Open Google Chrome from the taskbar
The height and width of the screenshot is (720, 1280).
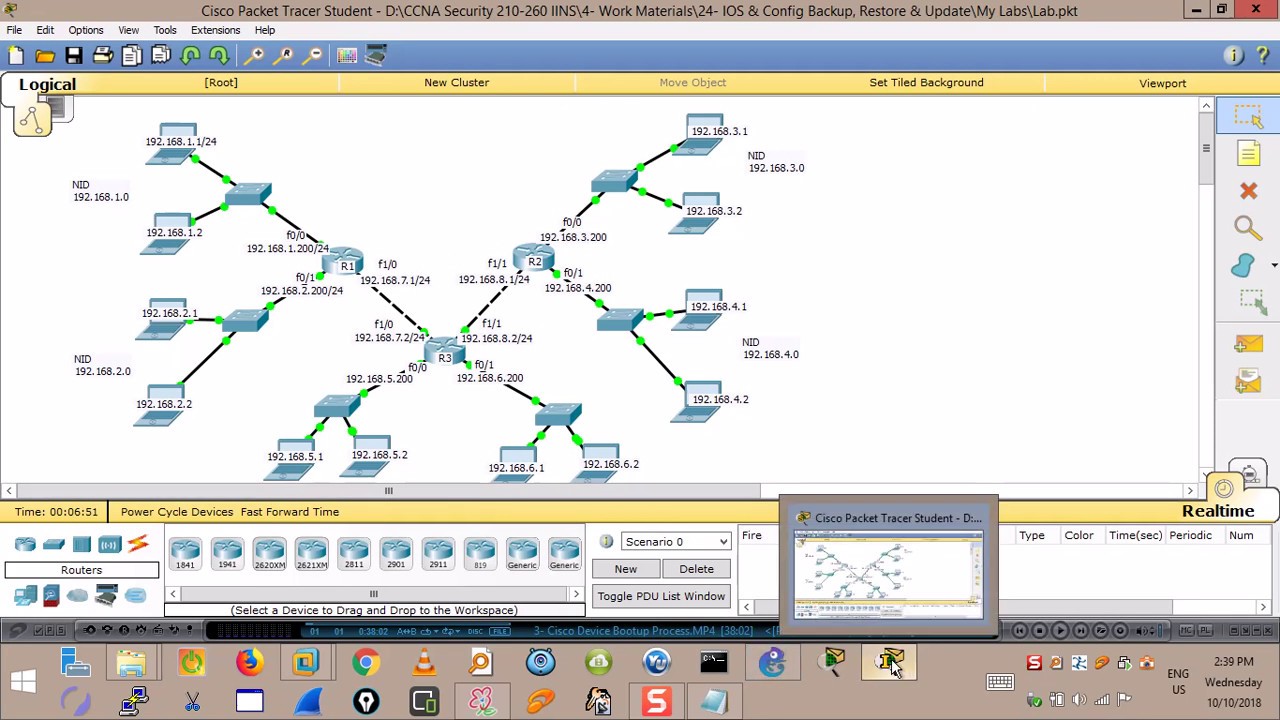pyautogui.click(x=366, y=662)
